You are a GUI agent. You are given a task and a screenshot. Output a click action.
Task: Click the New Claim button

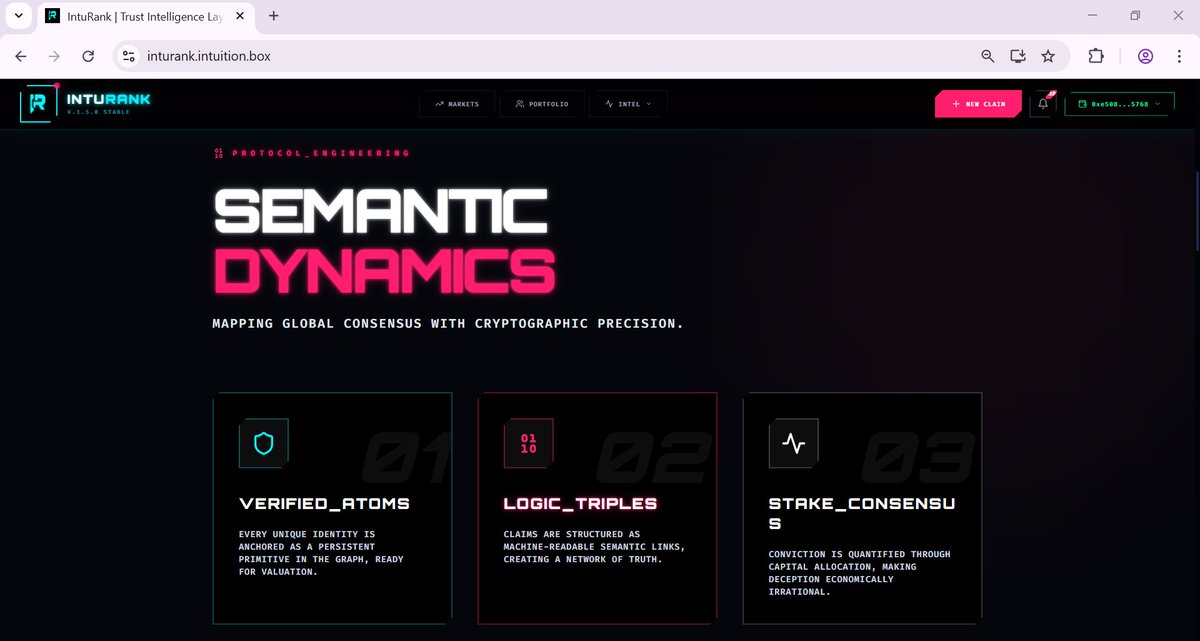click(x=978, y=104)
